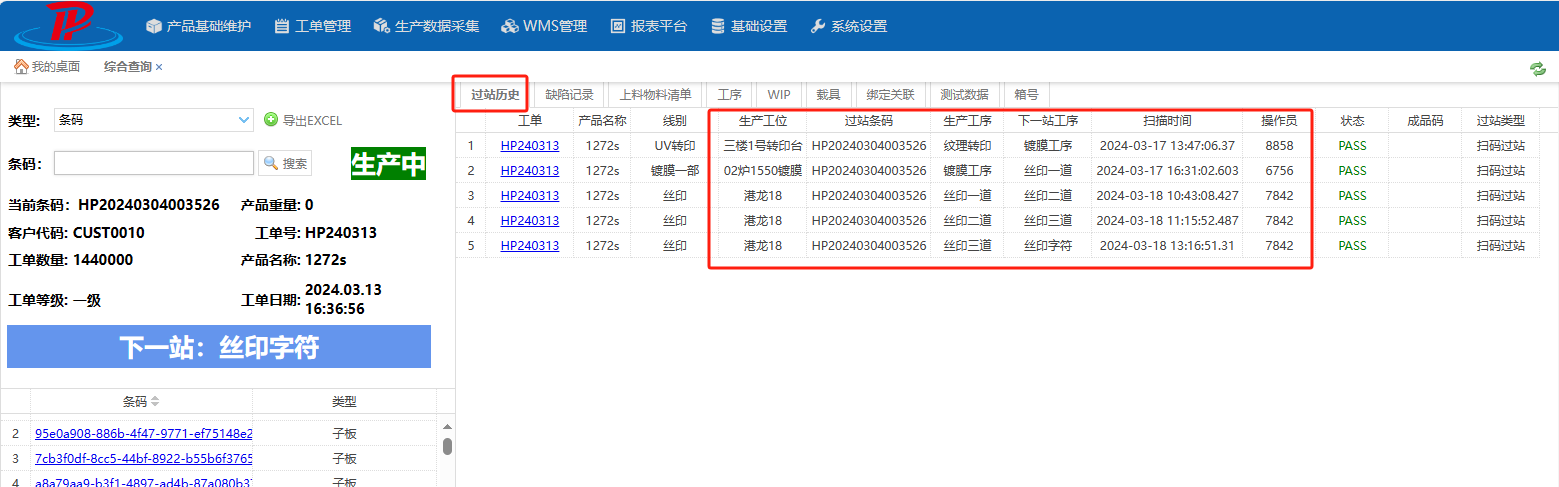
Task: Click the green refresh icon at top right
Action: [x=1537, y=68]
